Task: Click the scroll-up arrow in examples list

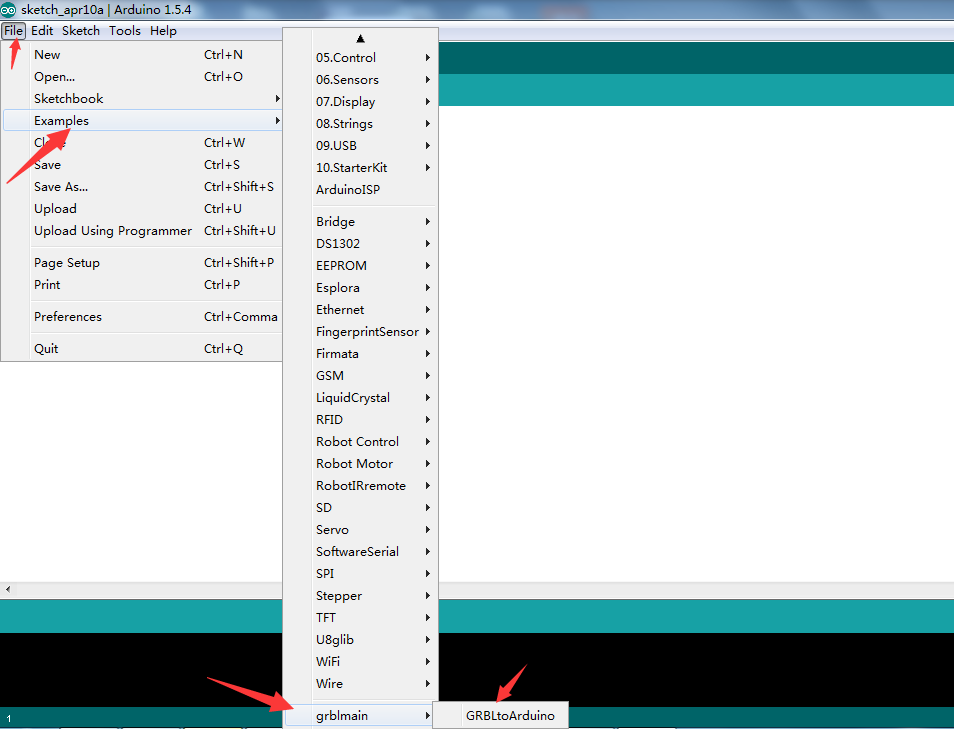Action: pyautogui.click(x=360, y=38)
